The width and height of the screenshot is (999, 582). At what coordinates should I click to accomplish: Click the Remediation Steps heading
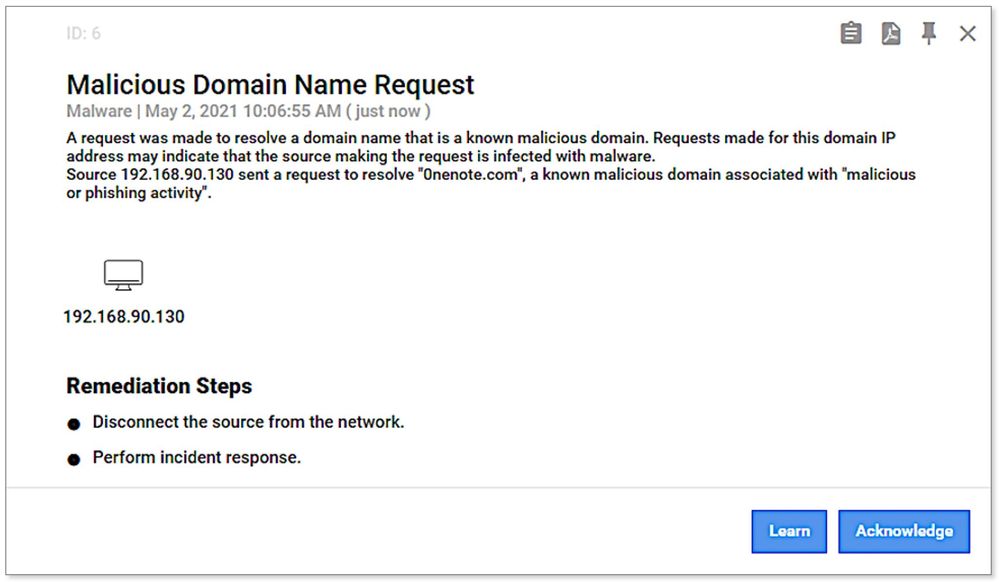pos(159,386)
